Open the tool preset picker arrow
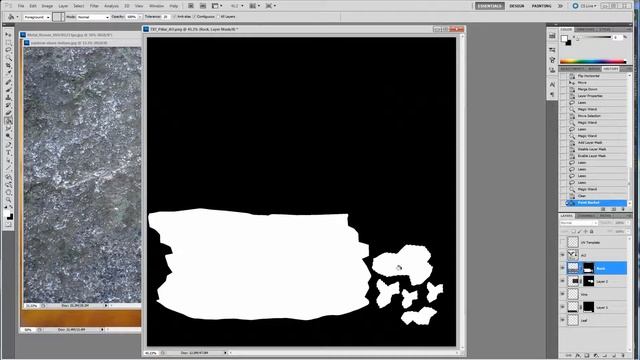The image size is (640, 360). 17,17
